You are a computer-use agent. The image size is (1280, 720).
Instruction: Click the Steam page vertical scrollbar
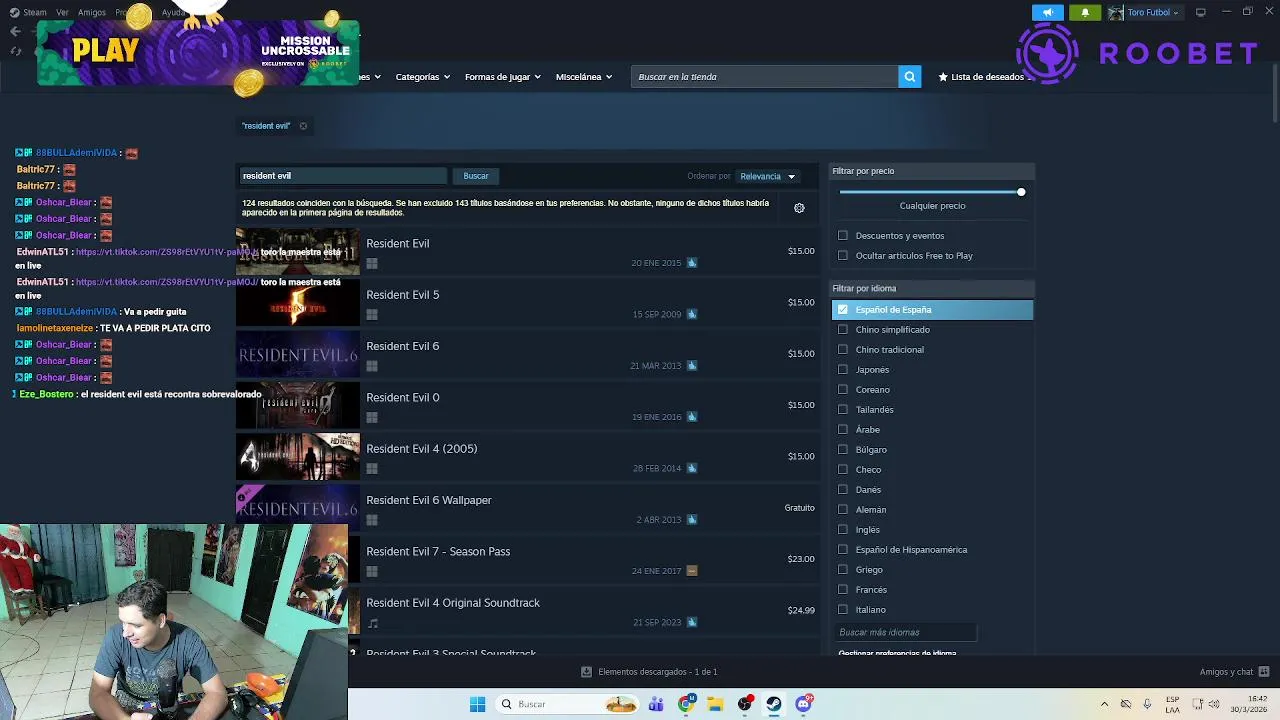coord(1274,95)
